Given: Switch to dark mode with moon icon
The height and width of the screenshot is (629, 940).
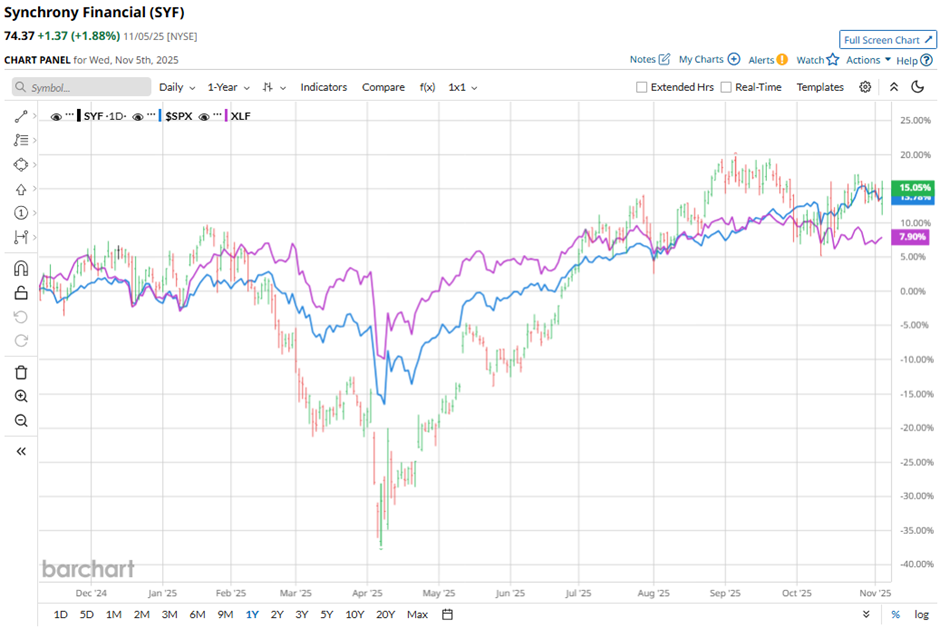Looking at the screenshot, I should [x=918, y=87].
